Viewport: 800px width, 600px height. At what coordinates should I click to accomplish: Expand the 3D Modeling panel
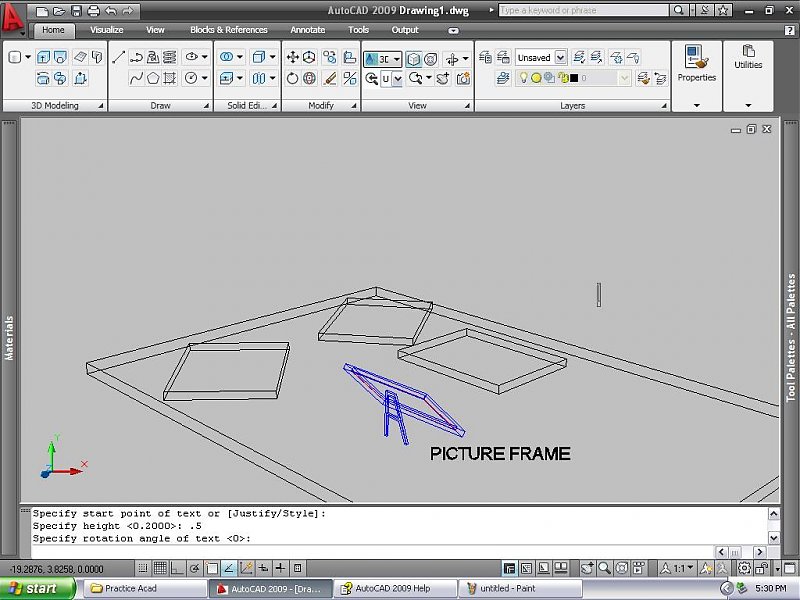coord(101,106)
